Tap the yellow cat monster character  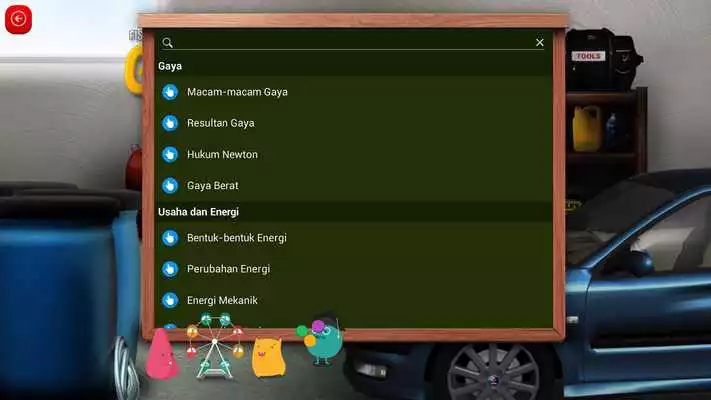coord(268,357)
